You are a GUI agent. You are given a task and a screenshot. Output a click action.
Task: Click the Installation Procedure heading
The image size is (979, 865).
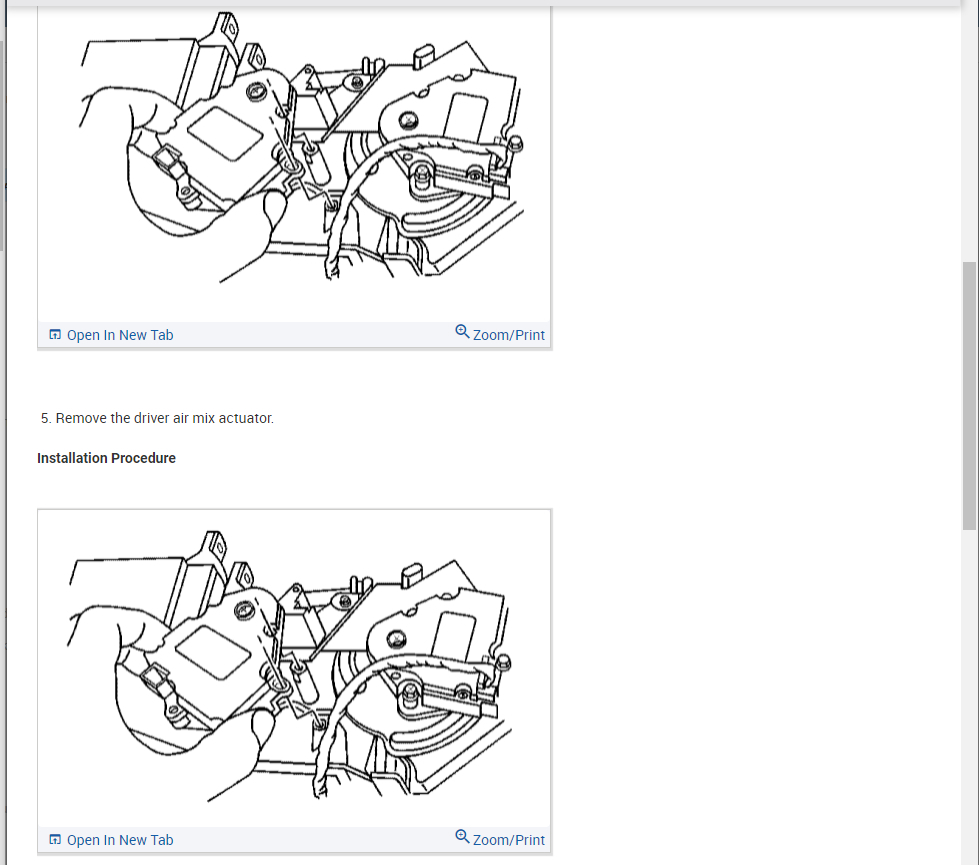point(106,458)
